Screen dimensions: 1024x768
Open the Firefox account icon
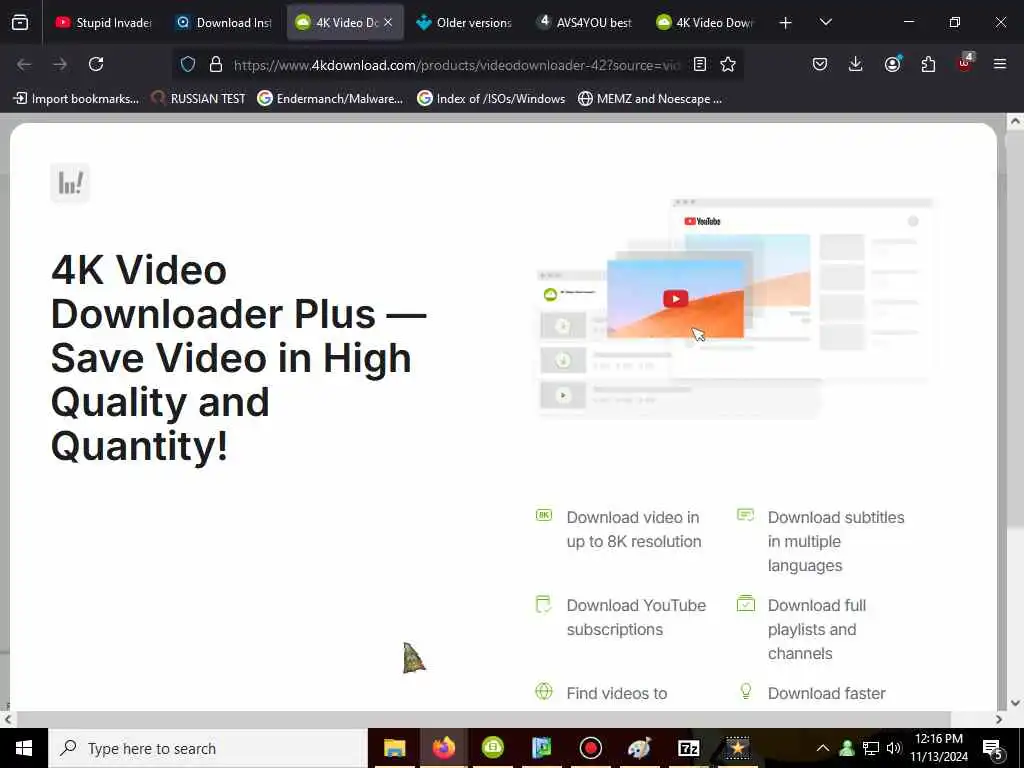click(x=892, y=64)
